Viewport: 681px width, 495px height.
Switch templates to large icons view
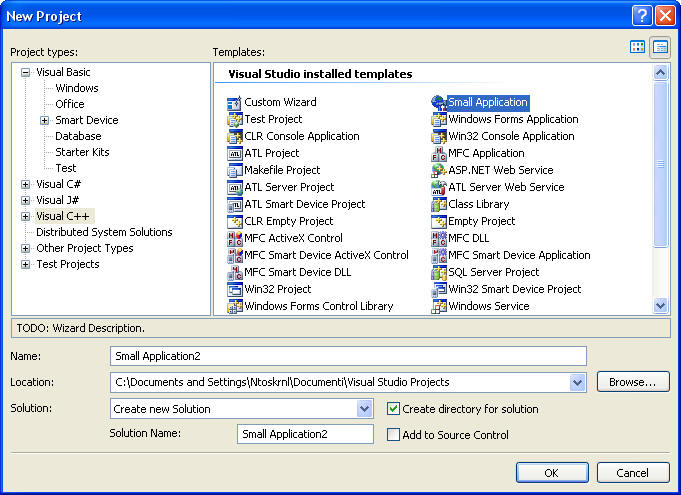[x=637, y=47]
